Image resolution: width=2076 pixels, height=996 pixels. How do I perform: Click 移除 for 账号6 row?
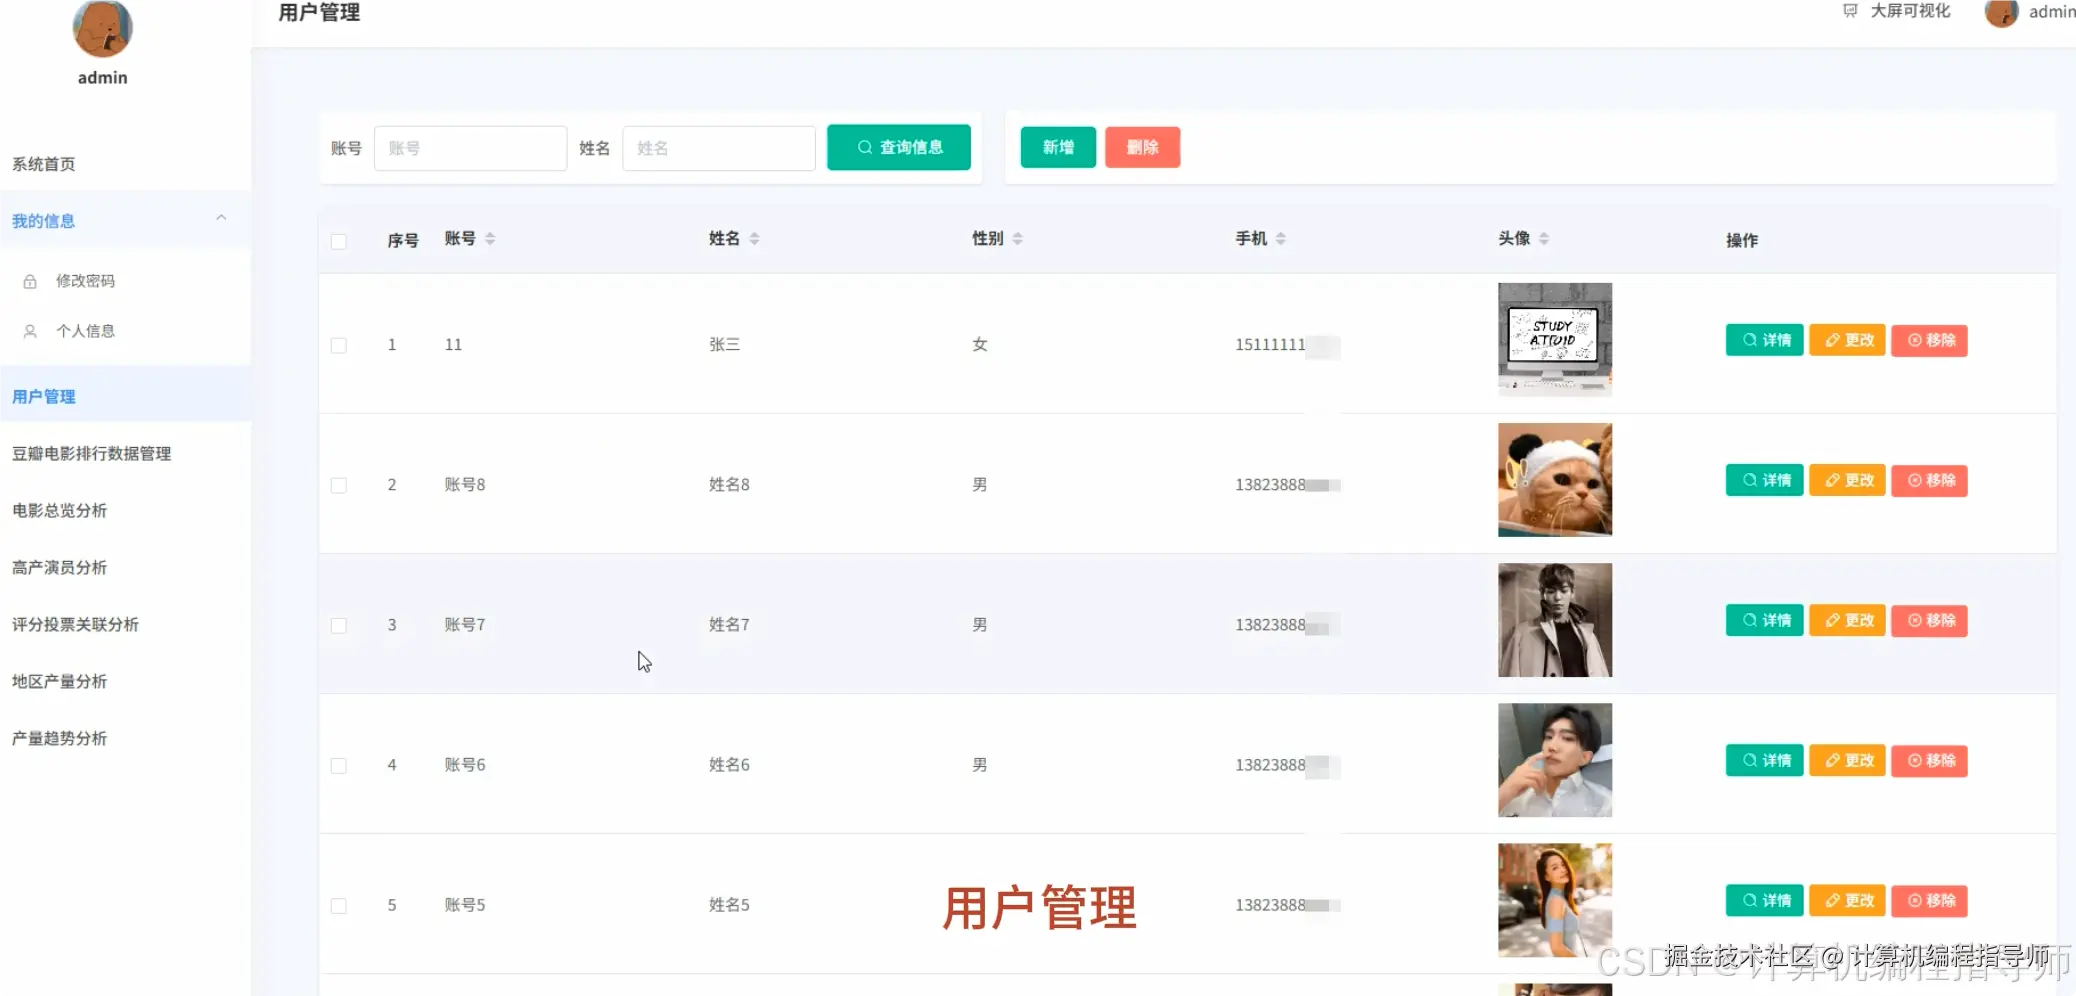click(x=1930, y=760)
